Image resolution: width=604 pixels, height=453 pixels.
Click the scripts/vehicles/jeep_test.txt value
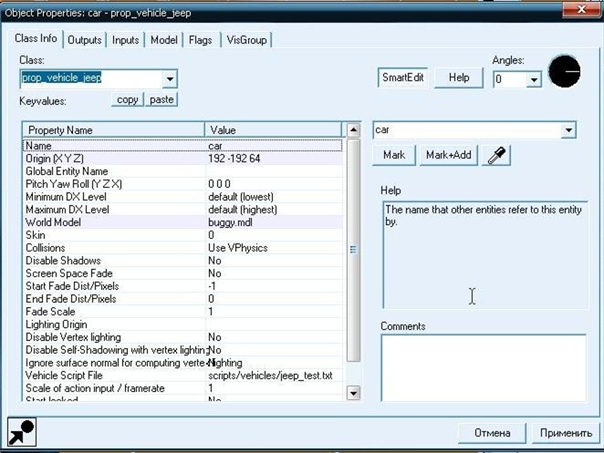coord(270,375)
